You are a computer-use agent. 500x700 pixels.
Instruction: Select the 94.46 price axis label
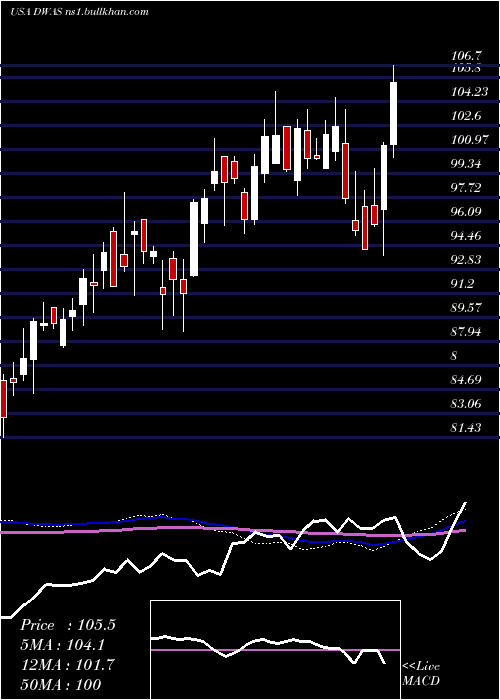coord(466,236)
